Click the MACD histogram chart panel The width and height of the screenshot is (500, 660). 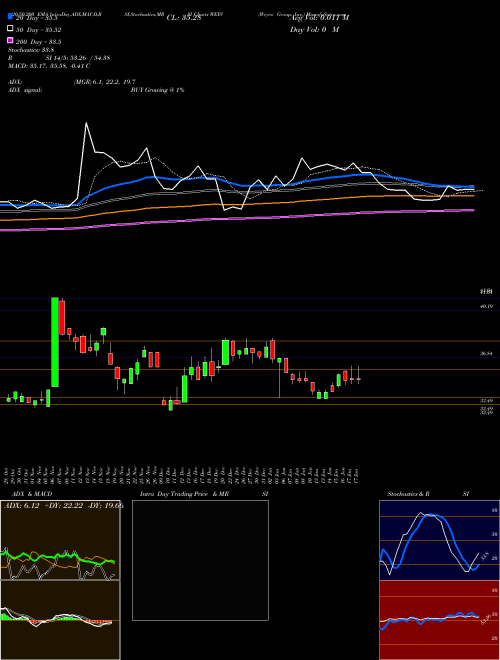[60, 620]
